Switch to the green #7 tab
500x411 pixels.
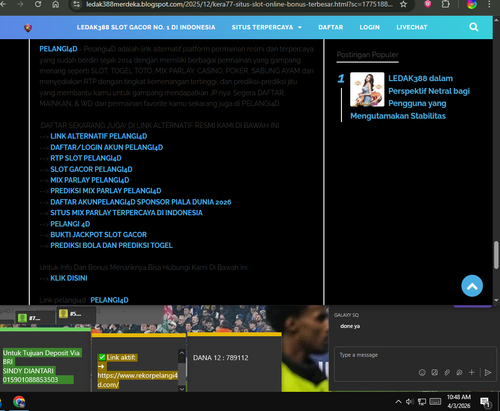35,318
